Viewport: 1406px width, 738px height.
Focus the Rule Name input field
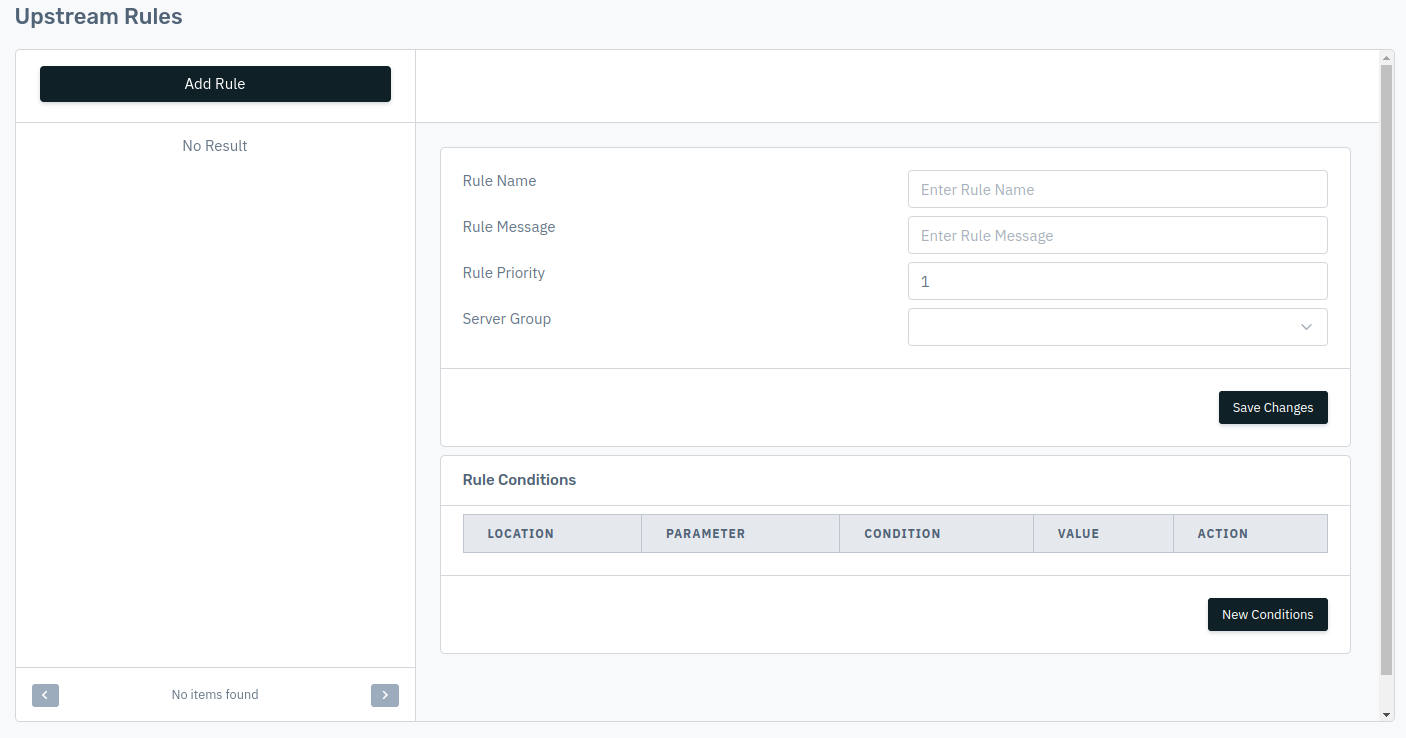pyautogui.click(x=1117, y=189)
